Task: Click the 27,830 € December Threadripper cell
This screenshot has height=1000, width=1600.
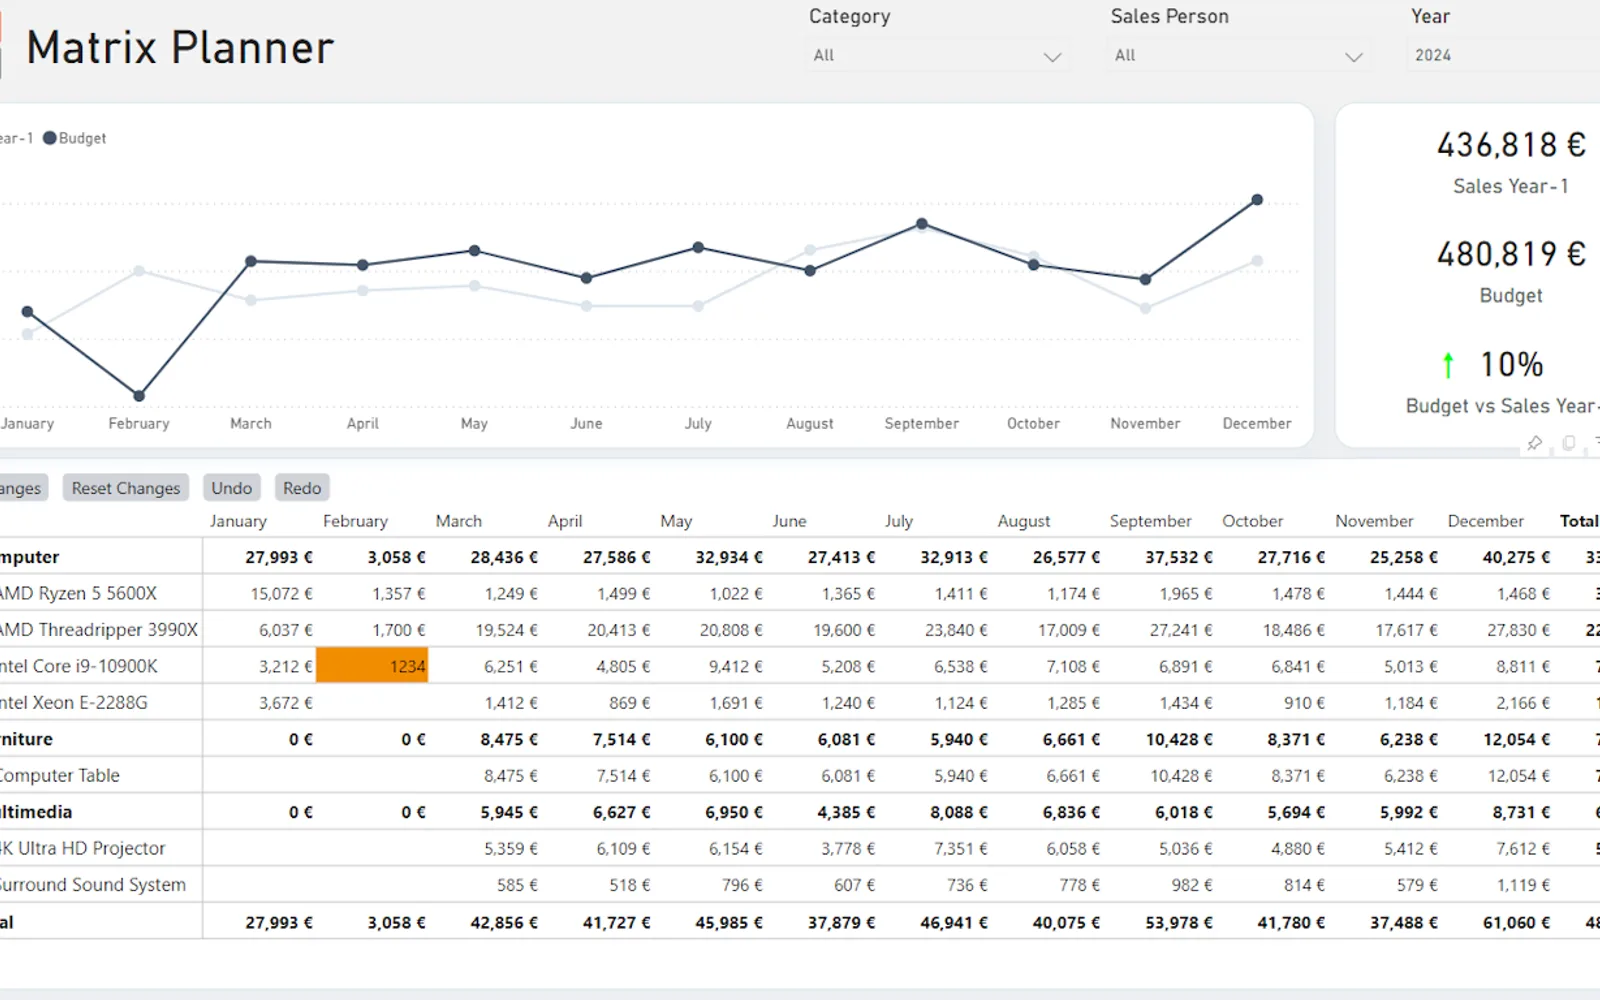Action: point(1518,630)
